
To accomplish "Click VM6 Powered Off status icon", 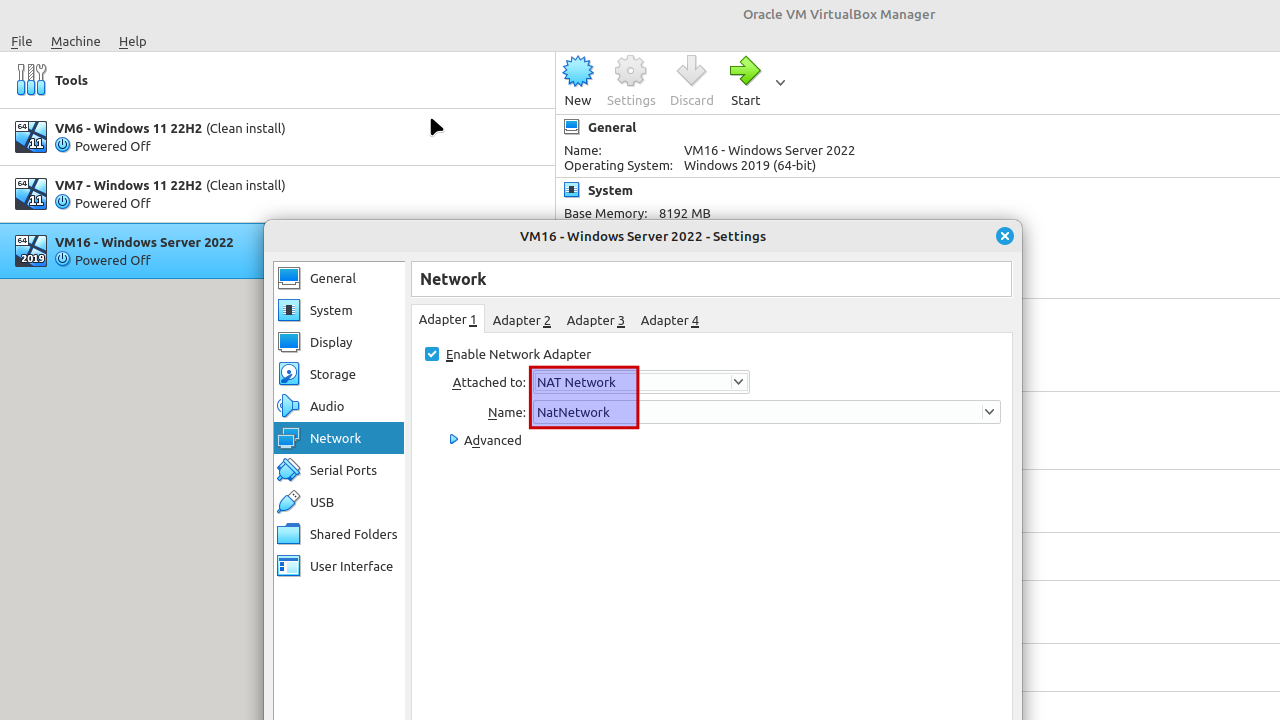I will click(63, 146).
